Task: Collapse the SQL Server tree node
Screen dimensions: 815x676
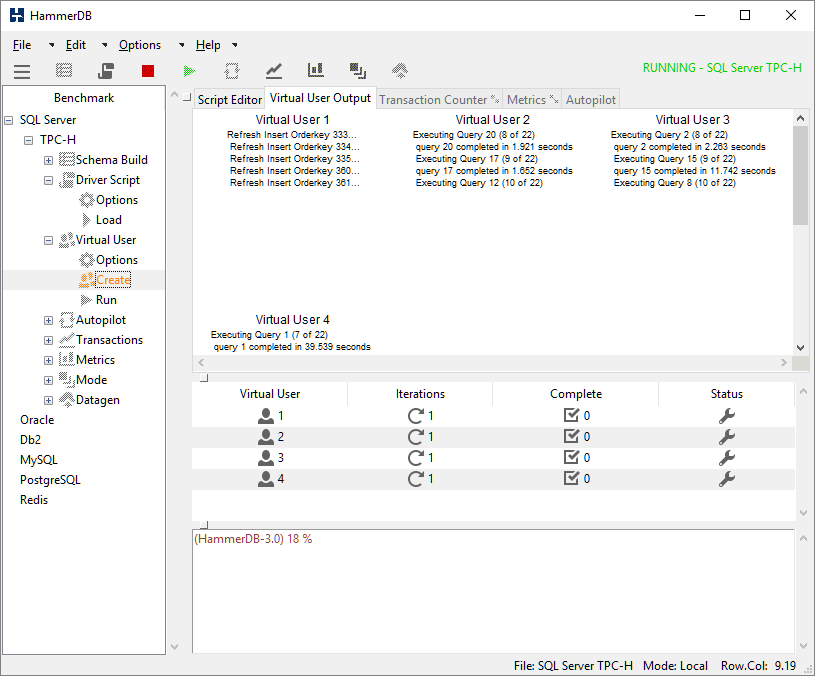Action: (9, 121)
